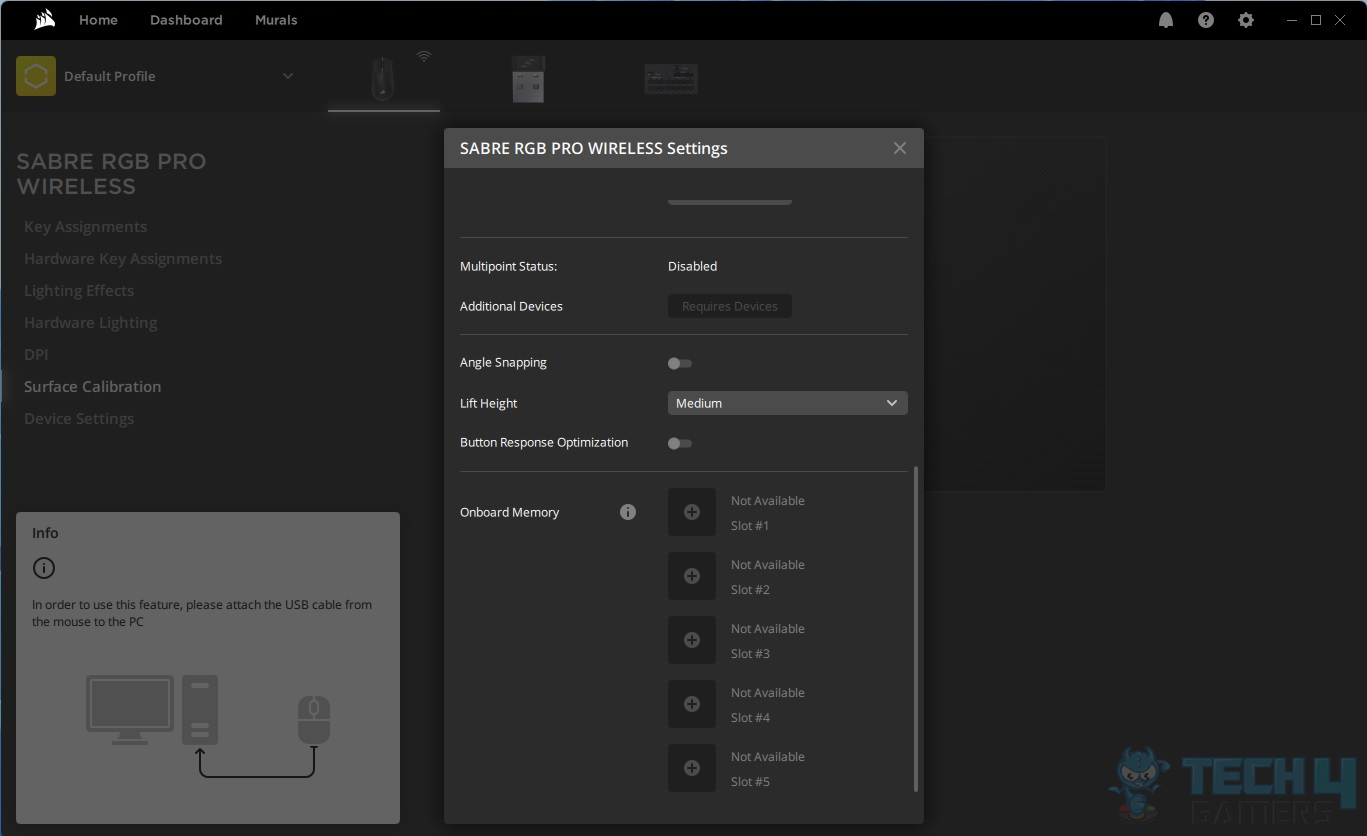
Task: Click the Onboard Memory info icon
Action: (x=628, y=512)
